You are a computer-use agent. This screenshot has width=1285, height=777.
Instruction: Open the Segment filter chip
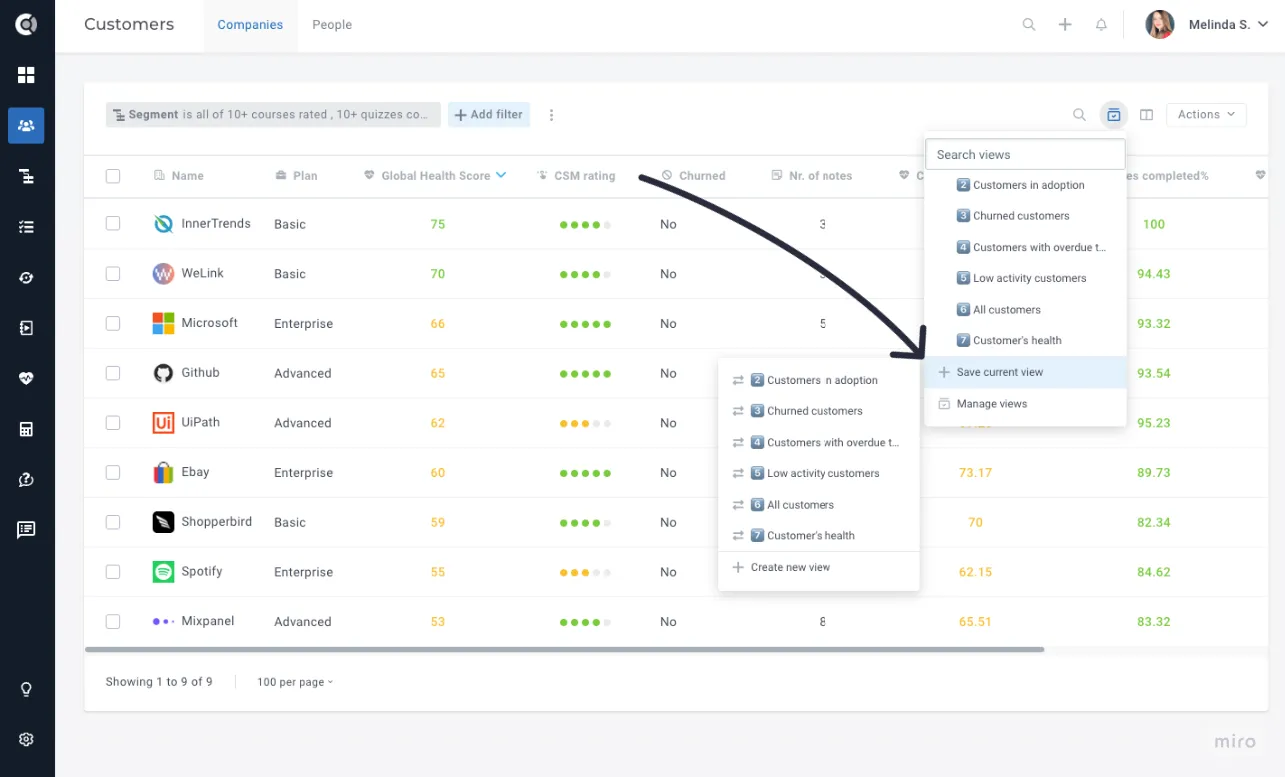(273, 115)
